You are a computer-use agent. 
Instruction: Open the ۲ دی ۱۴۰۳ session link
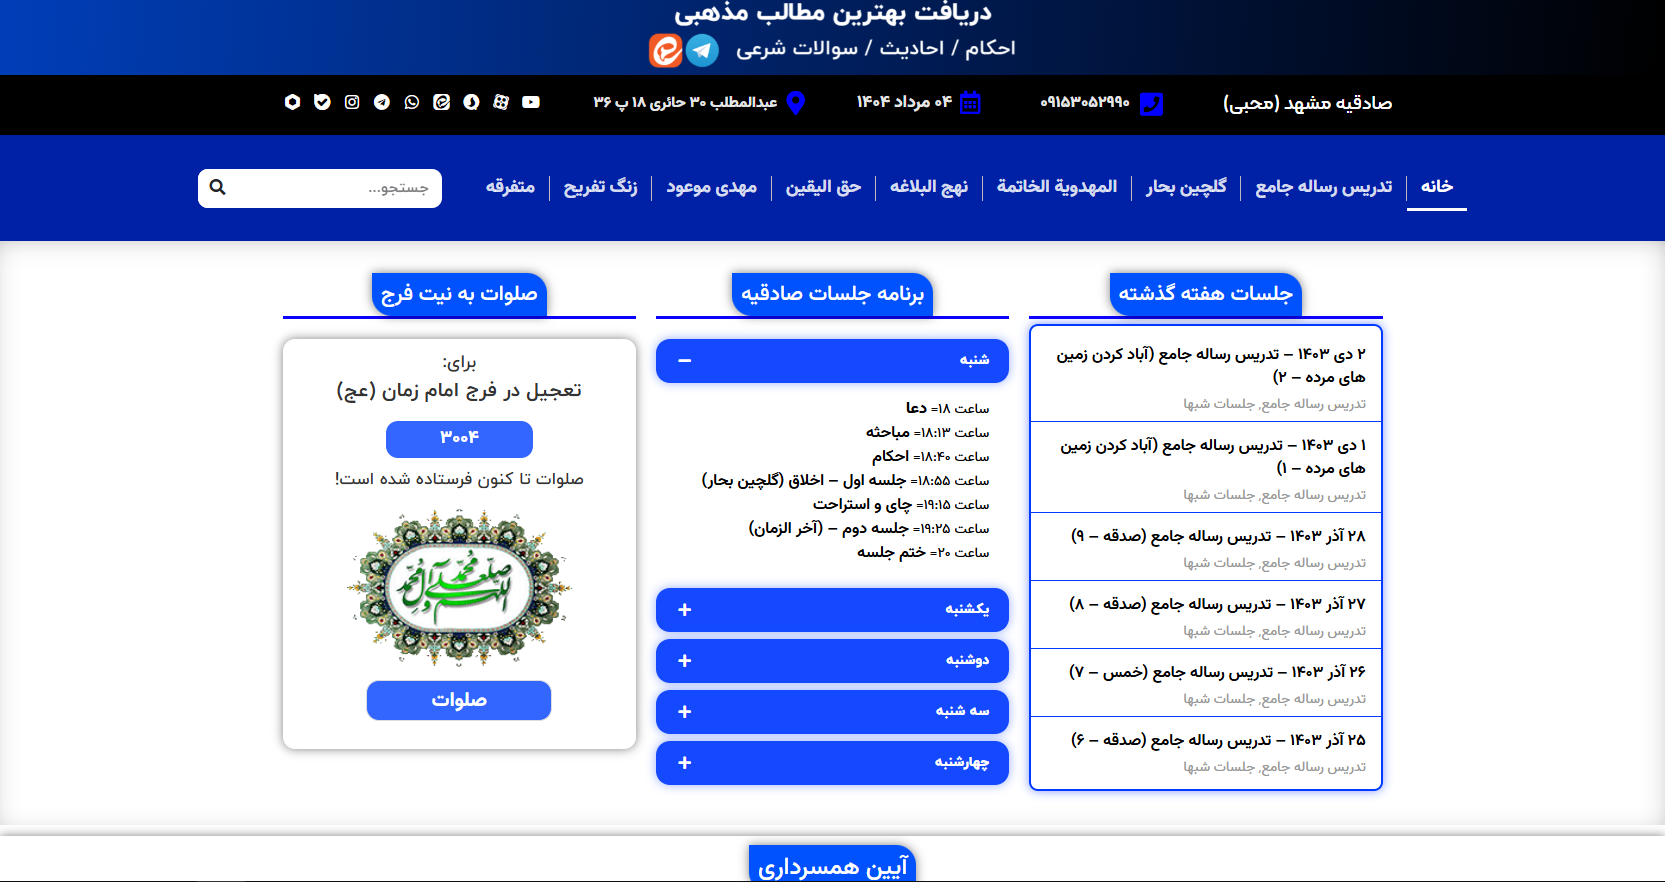tap(1210, 365)
